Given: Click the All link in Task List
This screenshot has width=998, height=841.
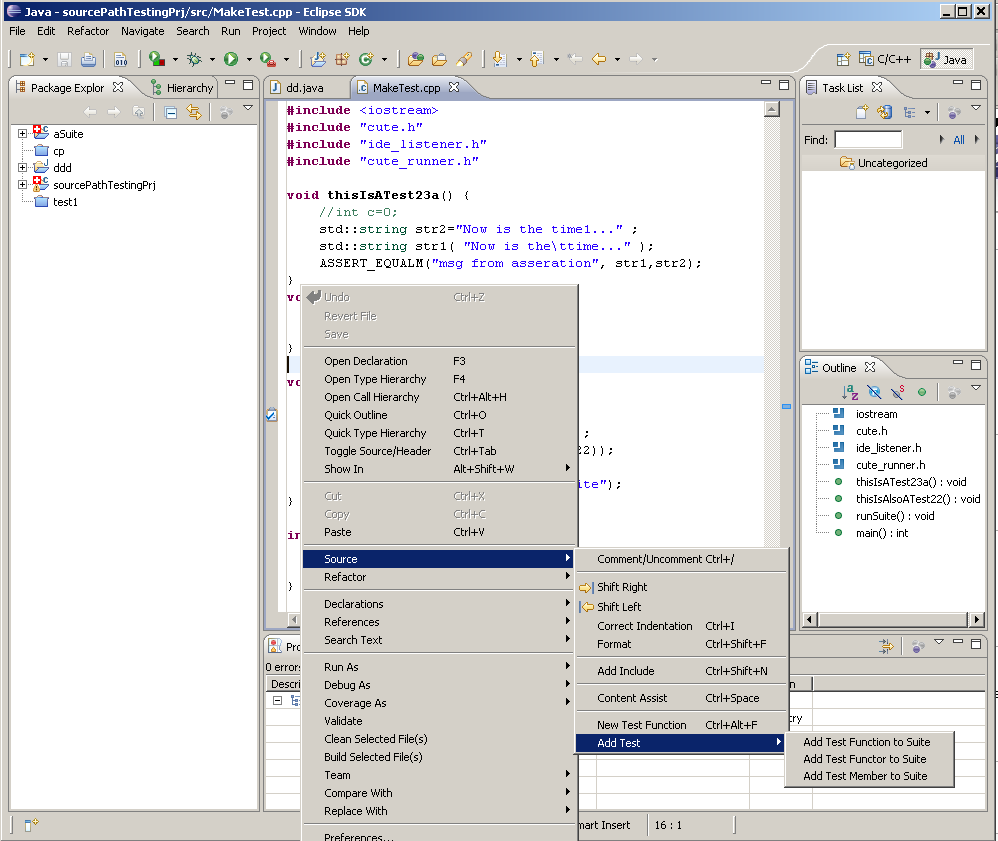Looking at the screenshot, I should point(959,139).
